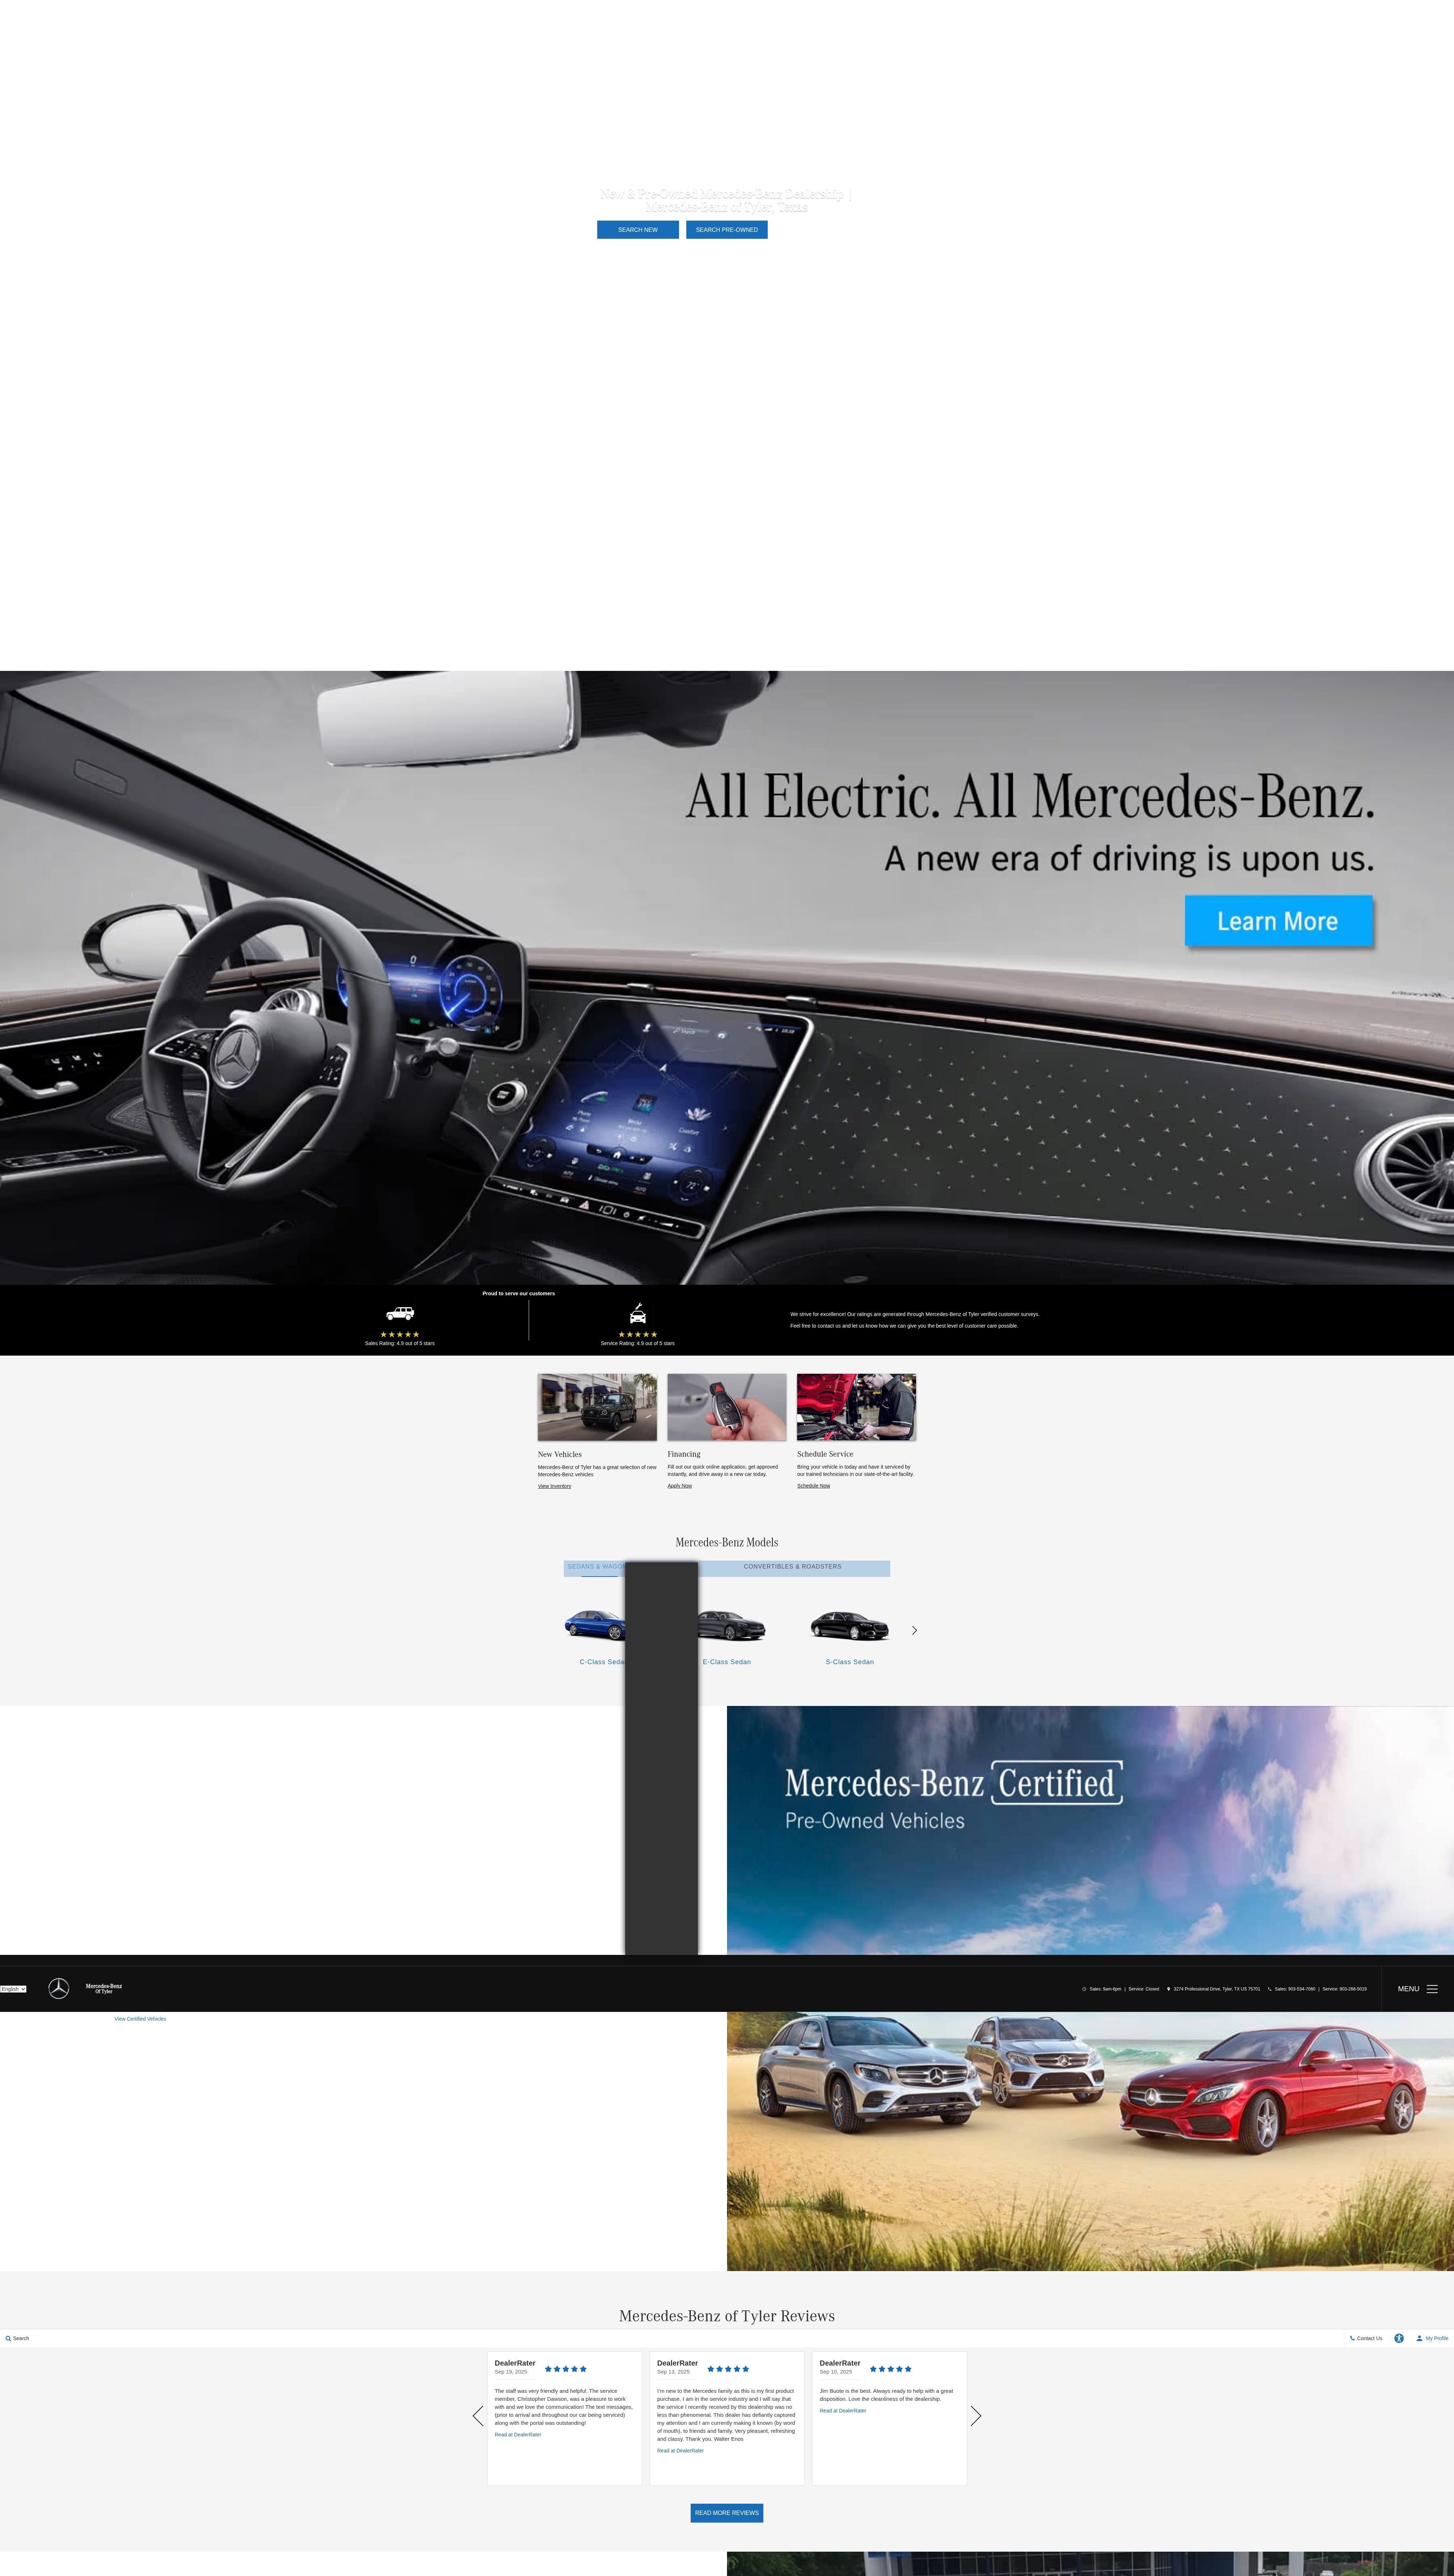This screenshot has height=2576, width=1454.
Task: Show previous reviews with left chevron
Action: click(x=478, y=2416)
